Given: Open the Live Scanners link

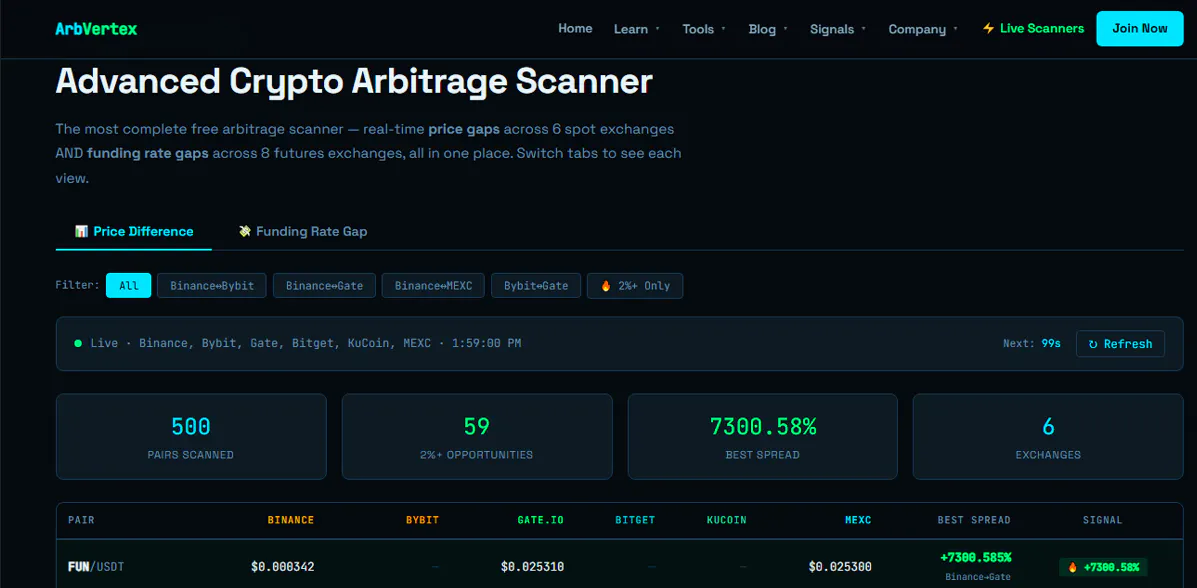Looking at the screenshot, I should point(1033,28).
